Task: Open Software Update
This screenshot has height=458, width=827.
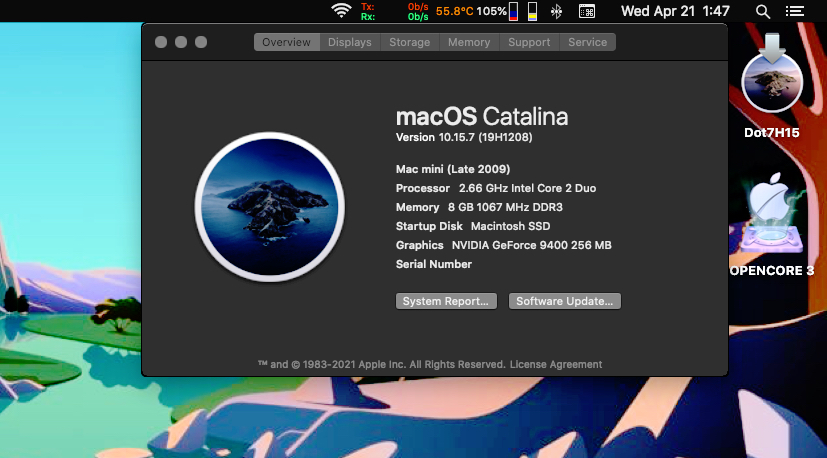Action: pos(564,301)
